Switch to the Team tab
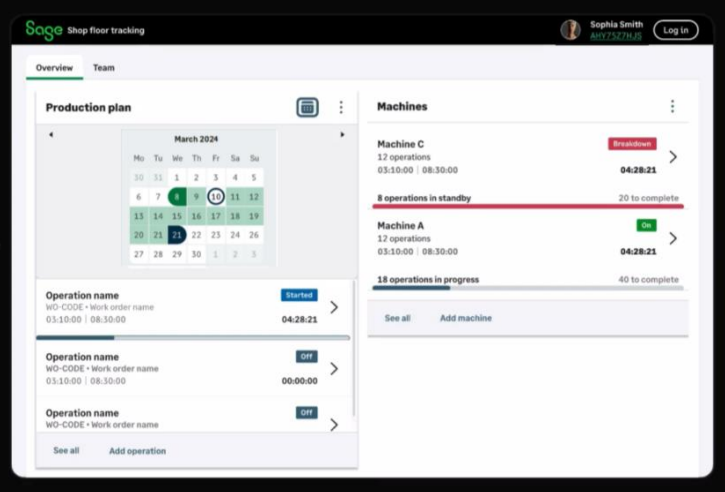The width and height of the screenshot is (725, 492). pos(104,68)
